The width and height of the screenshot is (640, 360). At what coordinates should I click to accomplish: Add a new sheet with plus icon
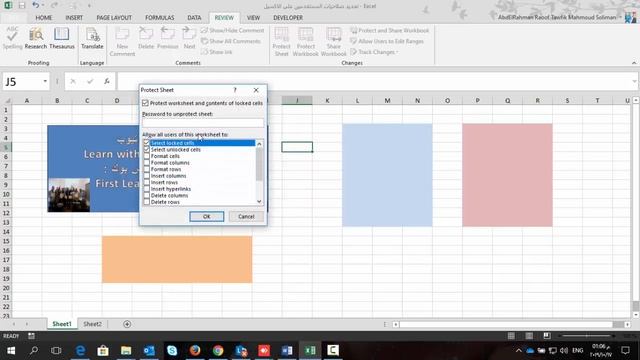click(x=127, y=324)
